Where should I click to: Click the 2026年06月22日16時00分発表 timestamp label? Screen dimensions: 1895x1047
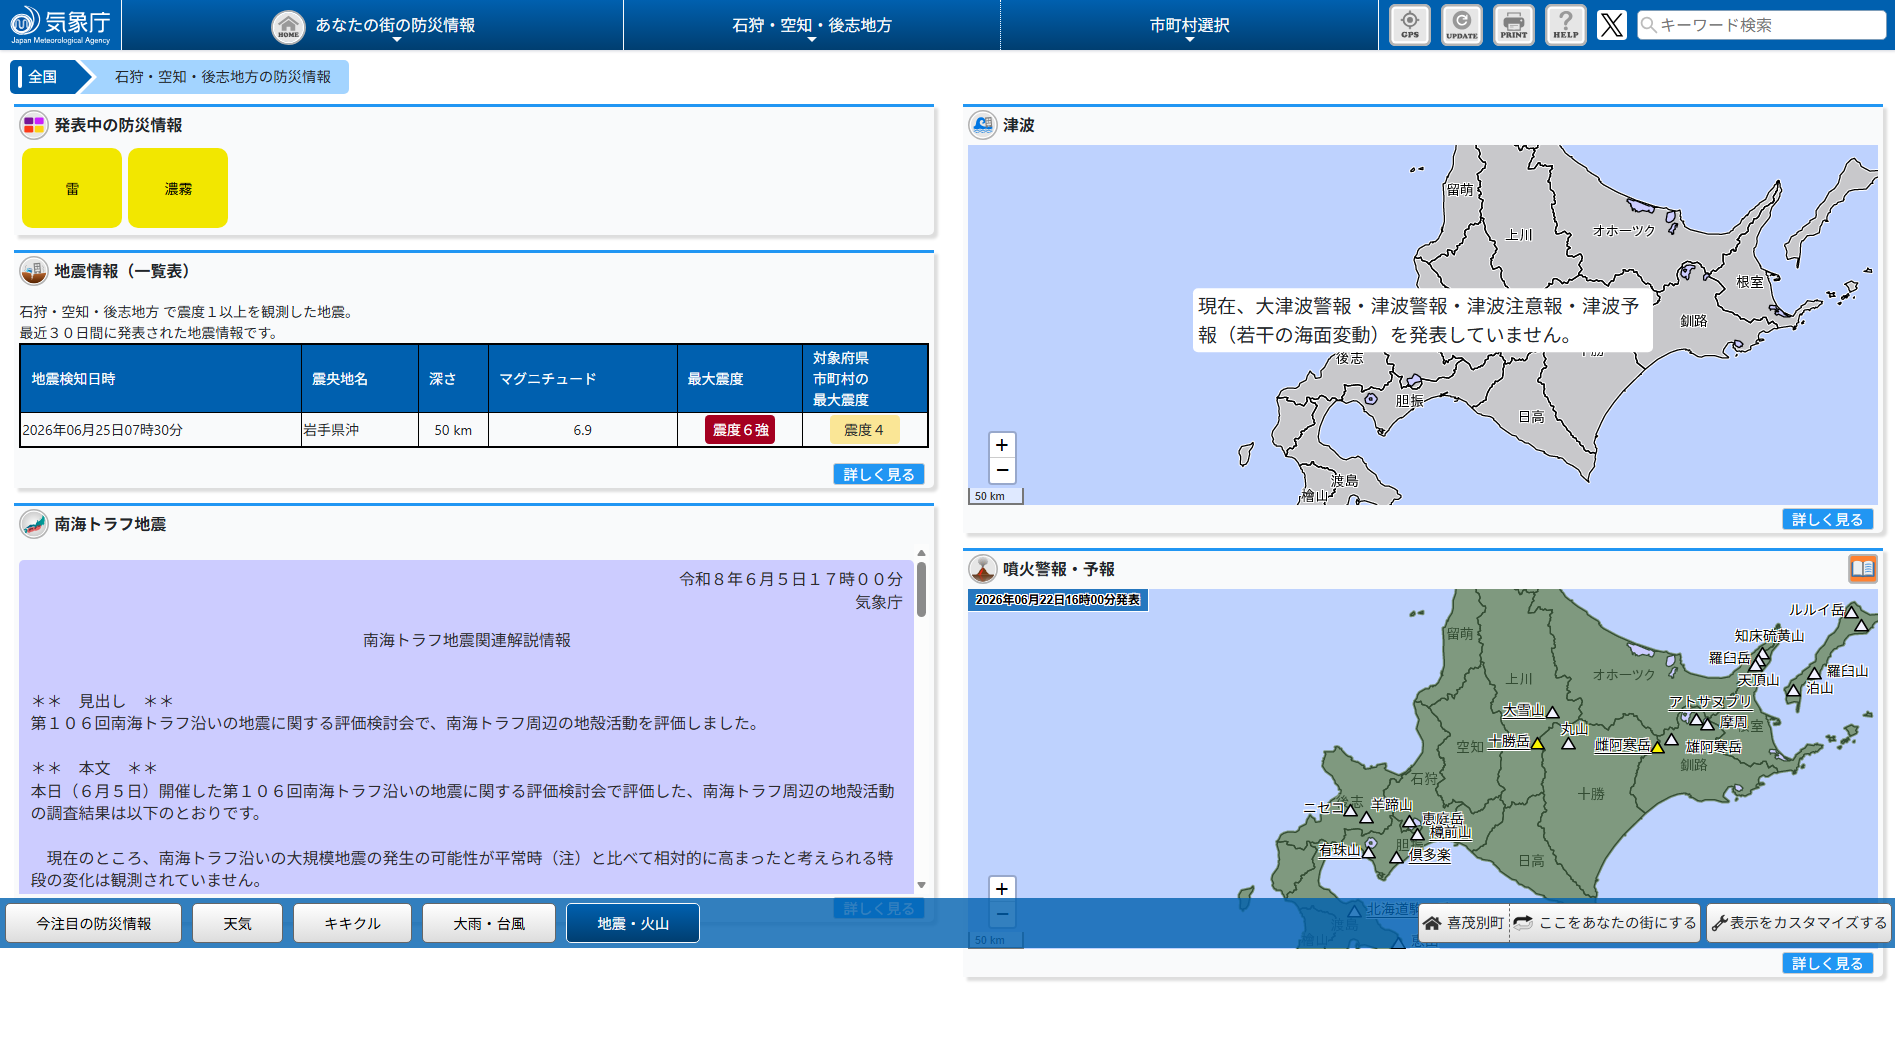point(1057,600)
